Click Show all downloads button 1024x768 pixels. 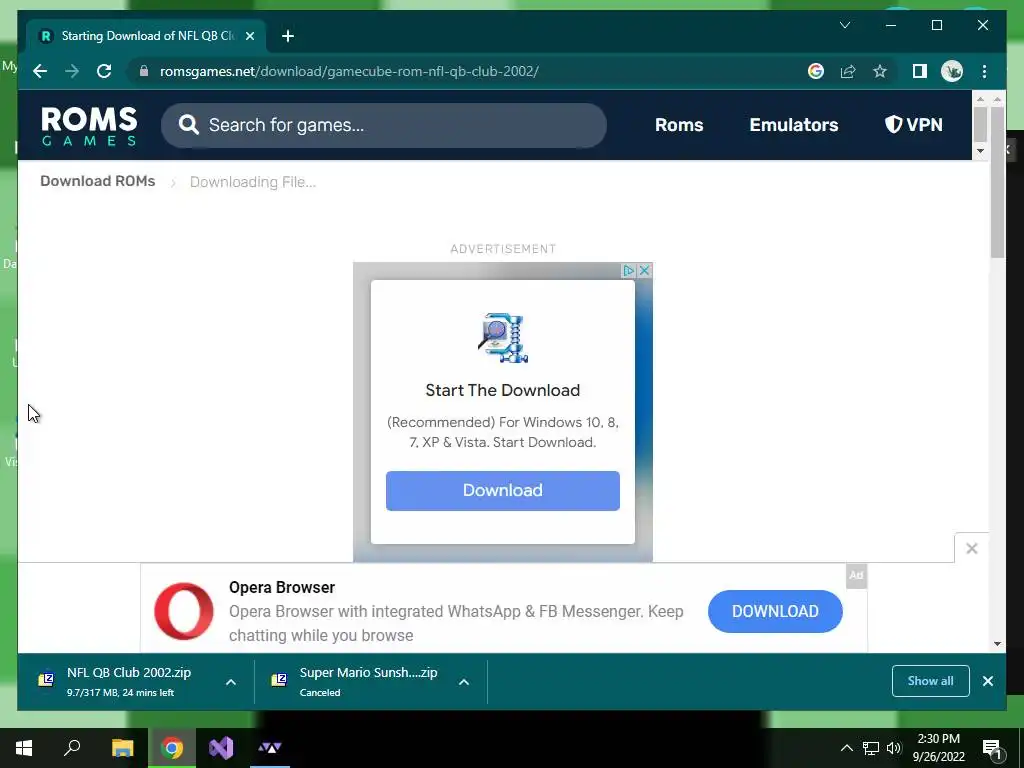click(x=931, y=680)
